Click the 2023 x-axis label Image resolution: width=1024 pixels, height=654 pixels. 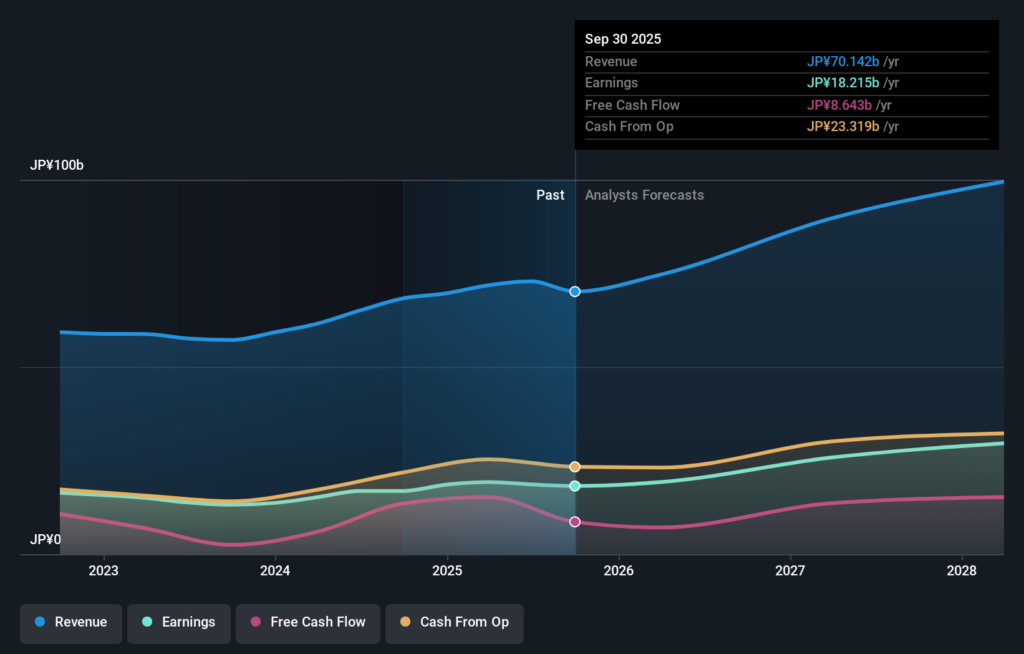103,571
